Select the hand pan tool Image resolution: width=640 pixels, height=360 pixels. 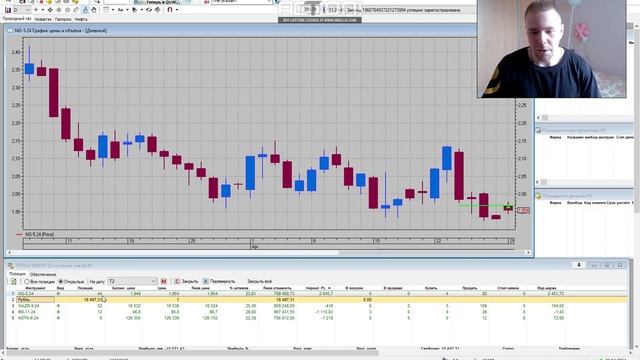94,10
